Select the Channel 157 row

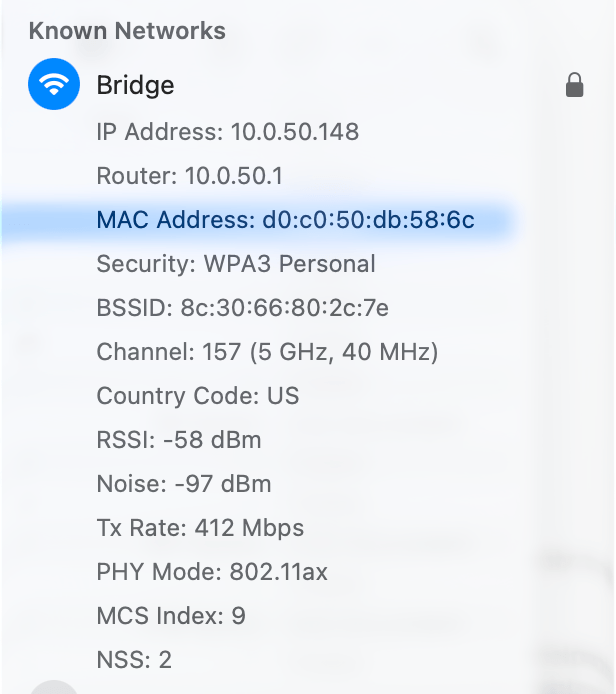coord(267,352)
